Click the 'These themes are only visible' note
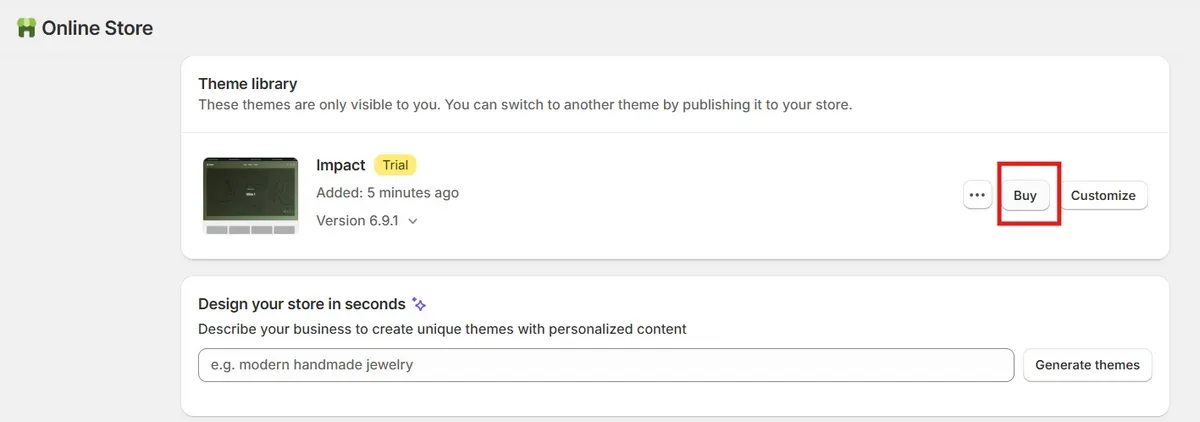 (x=525, y=104)
